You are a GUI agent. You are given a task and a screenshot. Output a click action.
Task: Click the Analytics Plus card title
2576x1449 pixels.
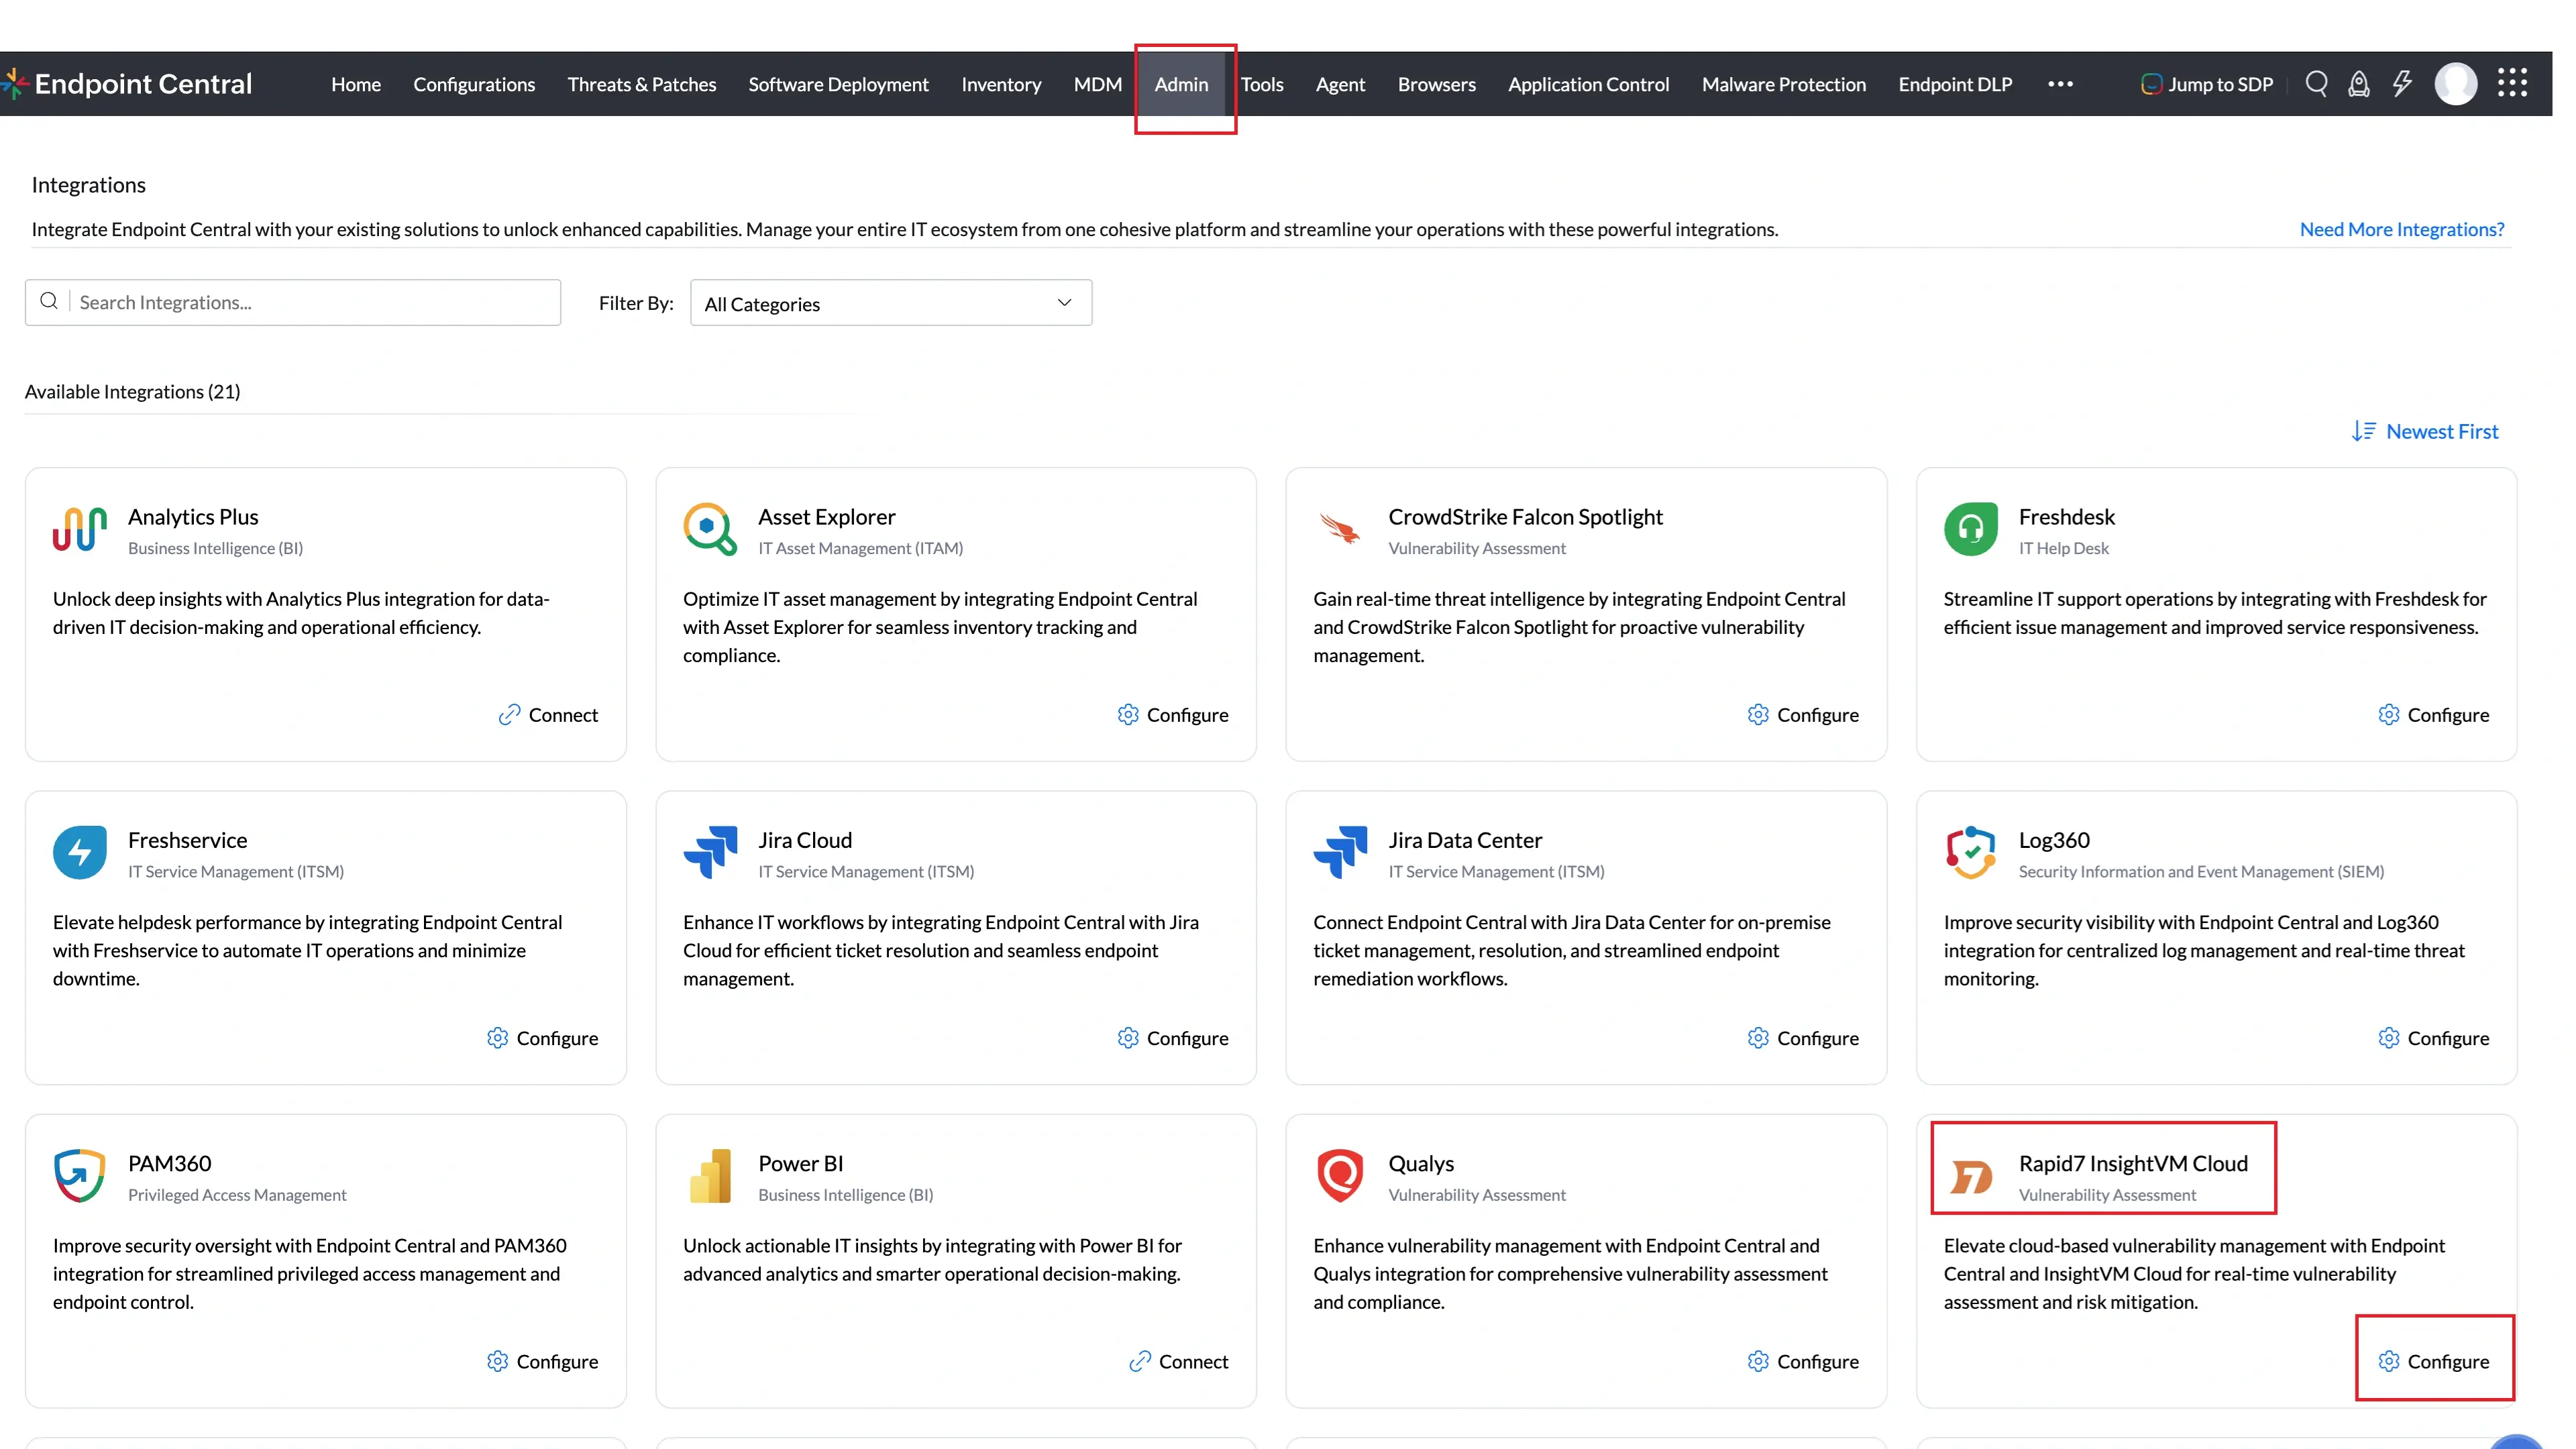[193, 516]
